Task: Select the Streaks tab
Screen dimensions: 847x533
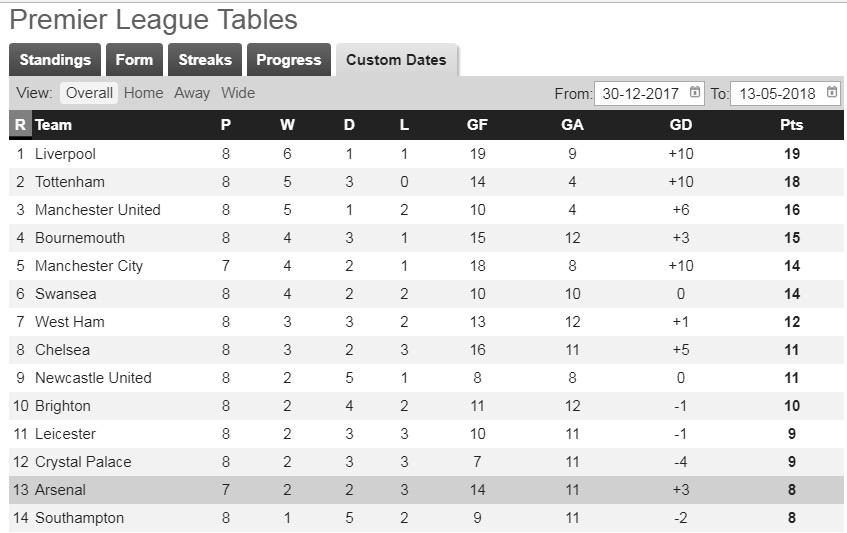Action: (x=205, y=60)
